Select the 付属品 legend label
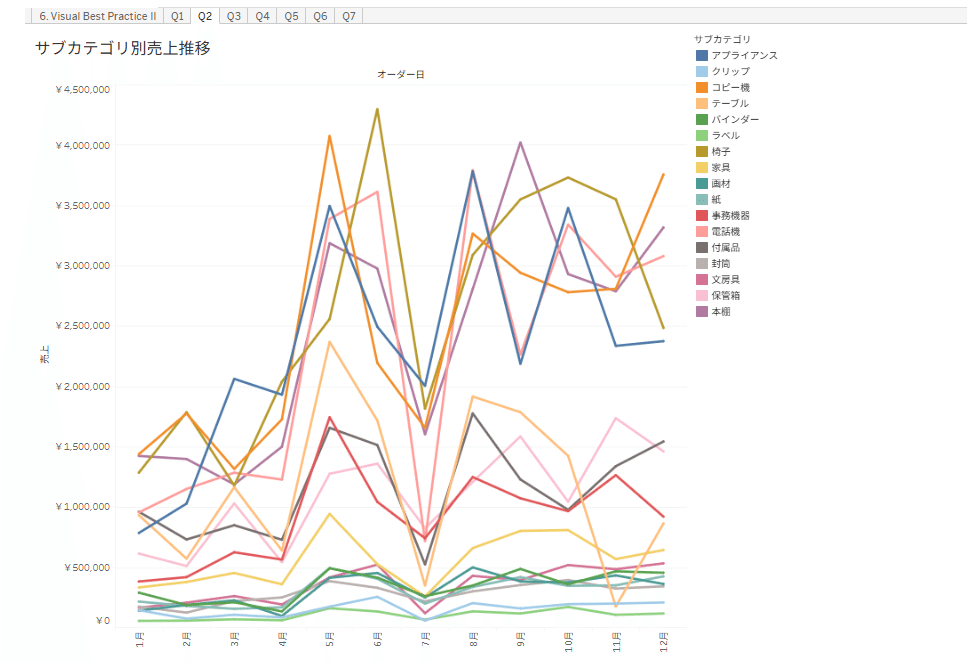Image resolution: width=967 pixels, height=662 pixels. (x=726, y=247)
